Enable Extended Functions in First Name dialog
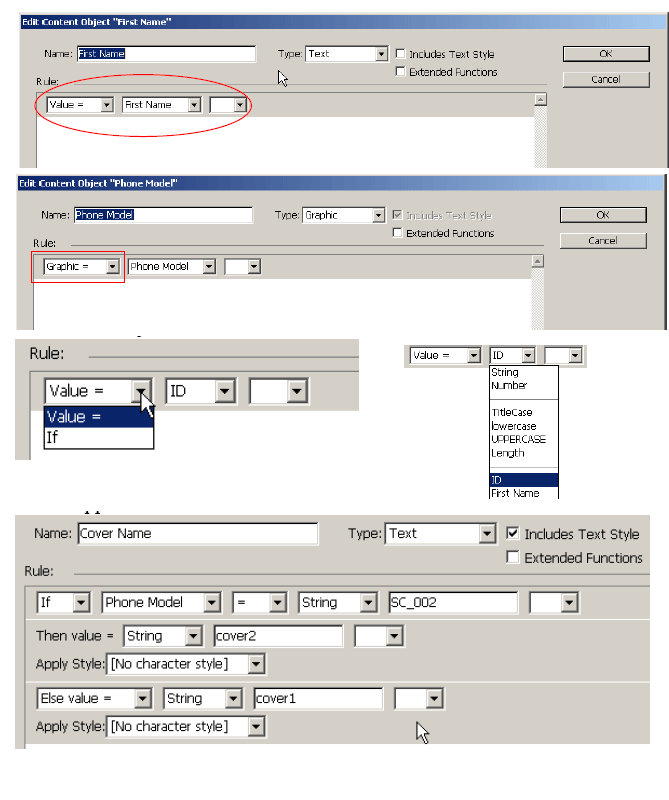 [401, 72]
